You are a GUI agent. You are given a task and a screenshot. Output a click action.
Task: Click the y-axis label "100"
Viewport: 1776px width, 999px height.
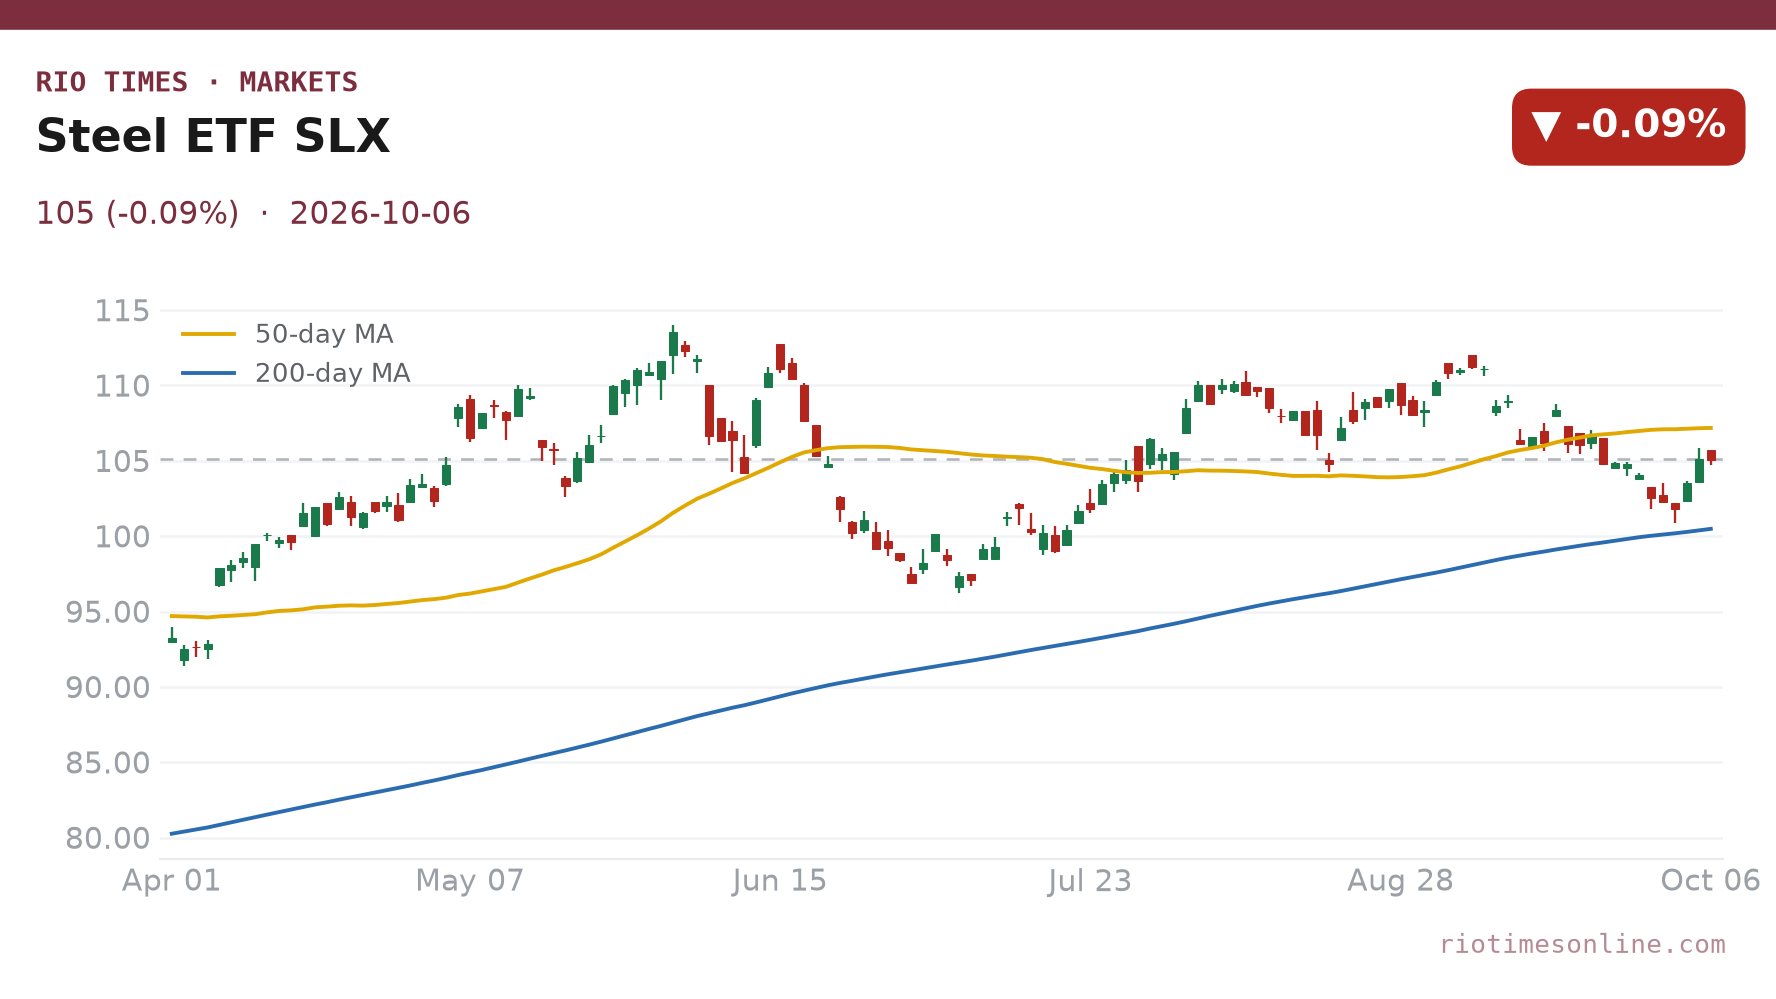122,537
